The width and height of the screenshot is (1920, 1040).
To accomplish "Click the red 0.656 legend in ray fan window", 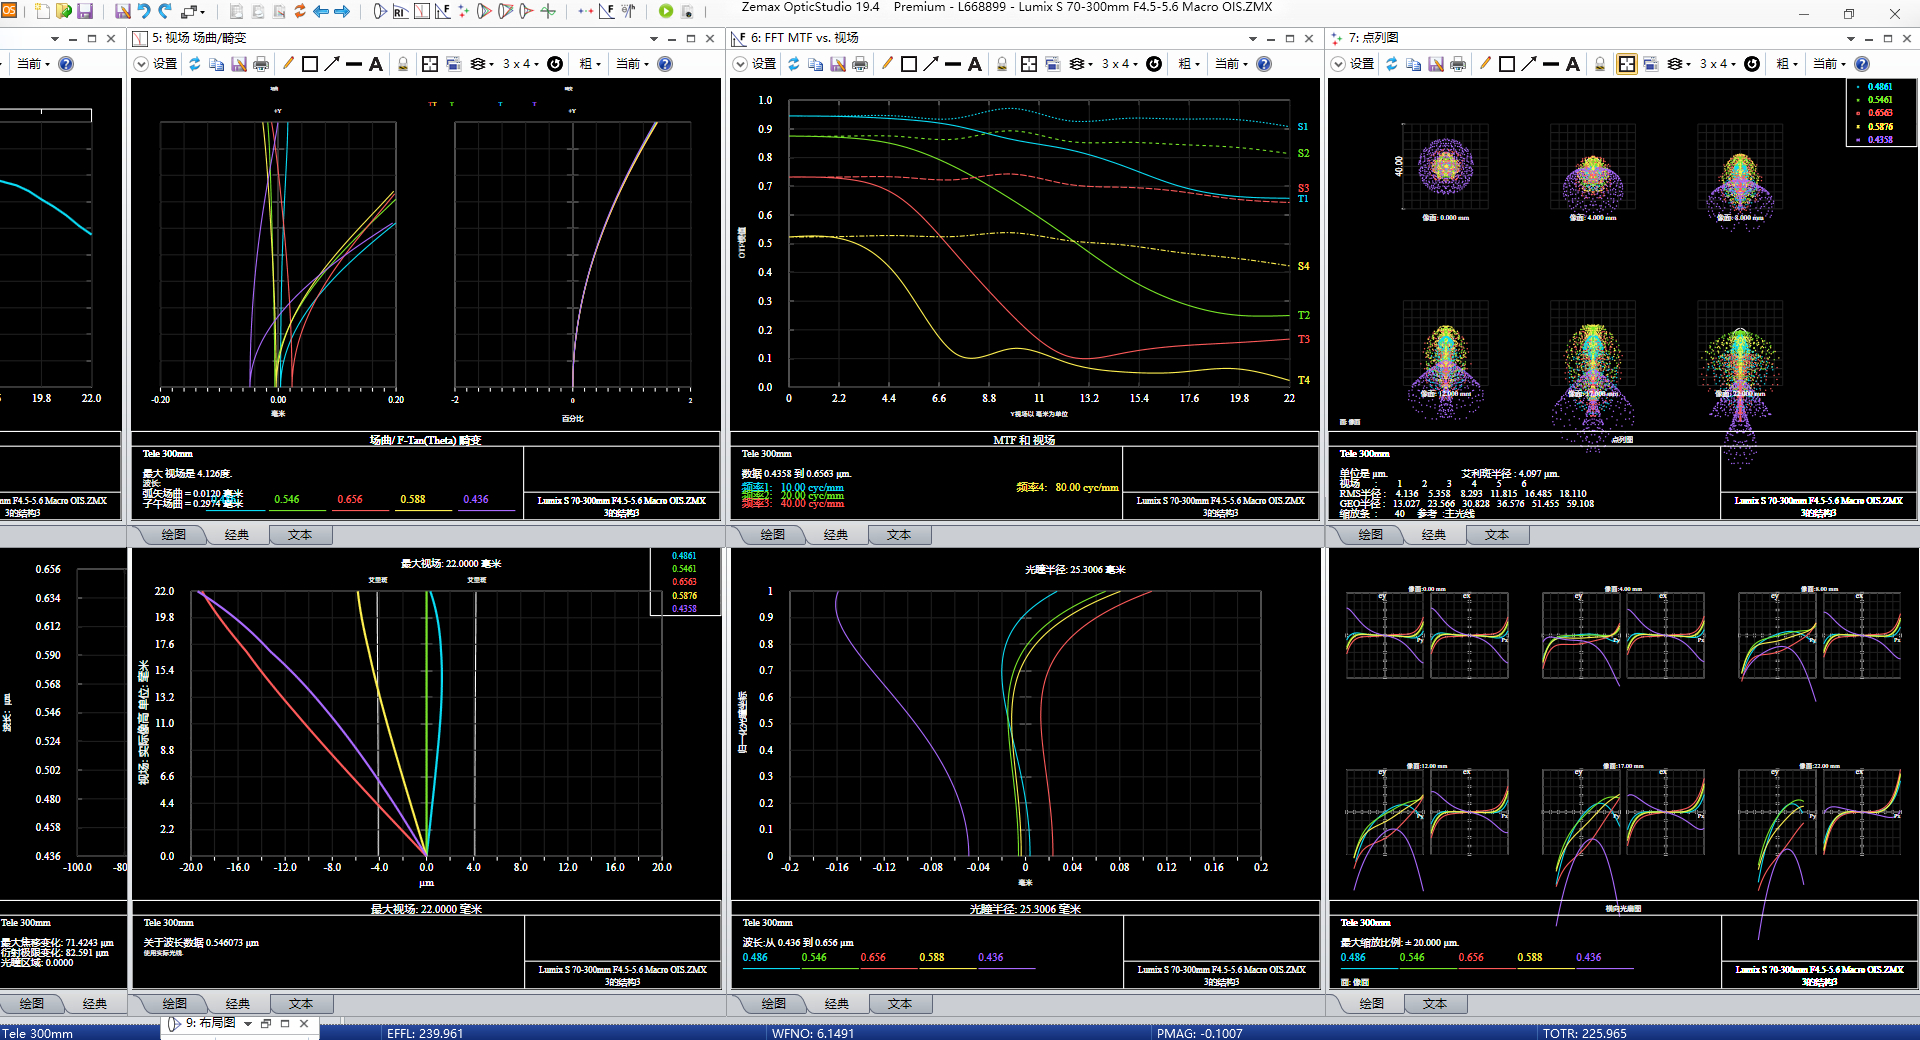I will (1471, 957).
